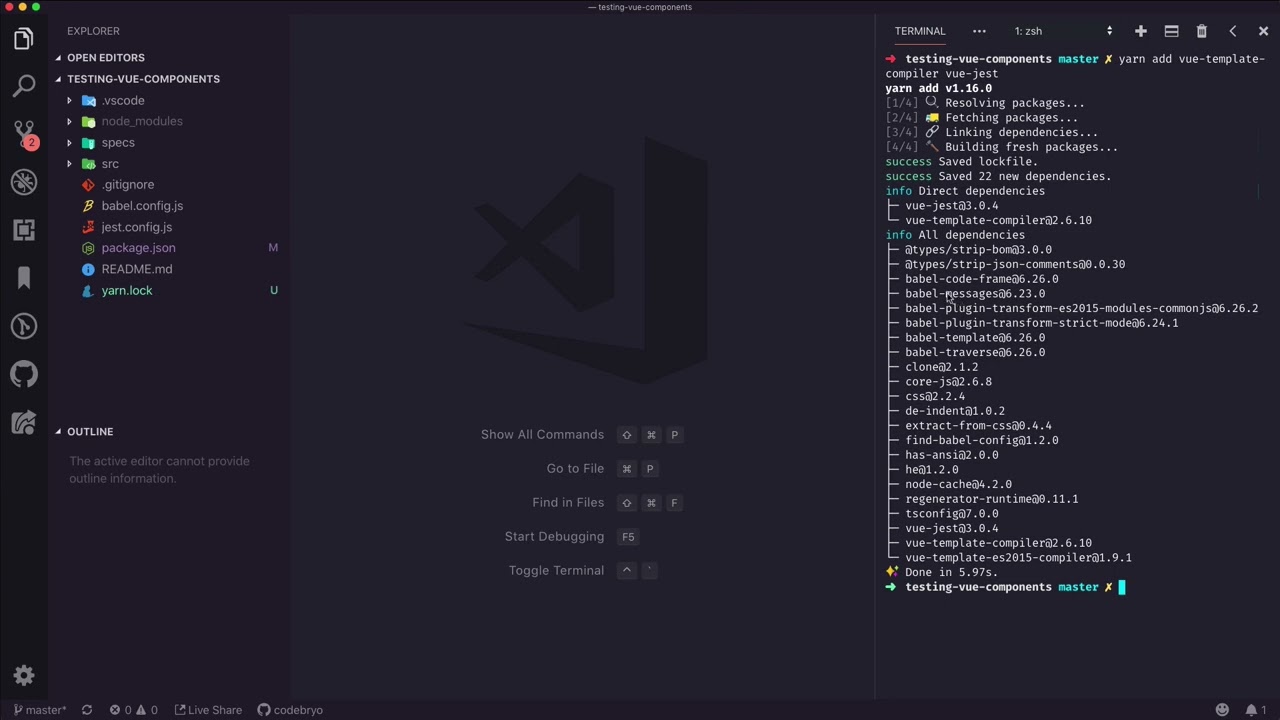Click the master* branch in status bar
The width and height of the screenshot is (1280, 720).
click(40, 710)
